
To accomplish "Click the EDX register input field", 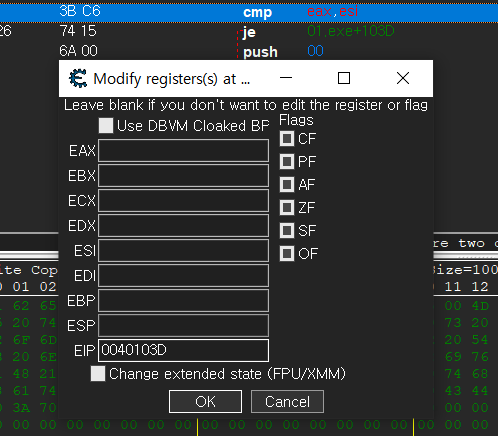I will point(183,226).
